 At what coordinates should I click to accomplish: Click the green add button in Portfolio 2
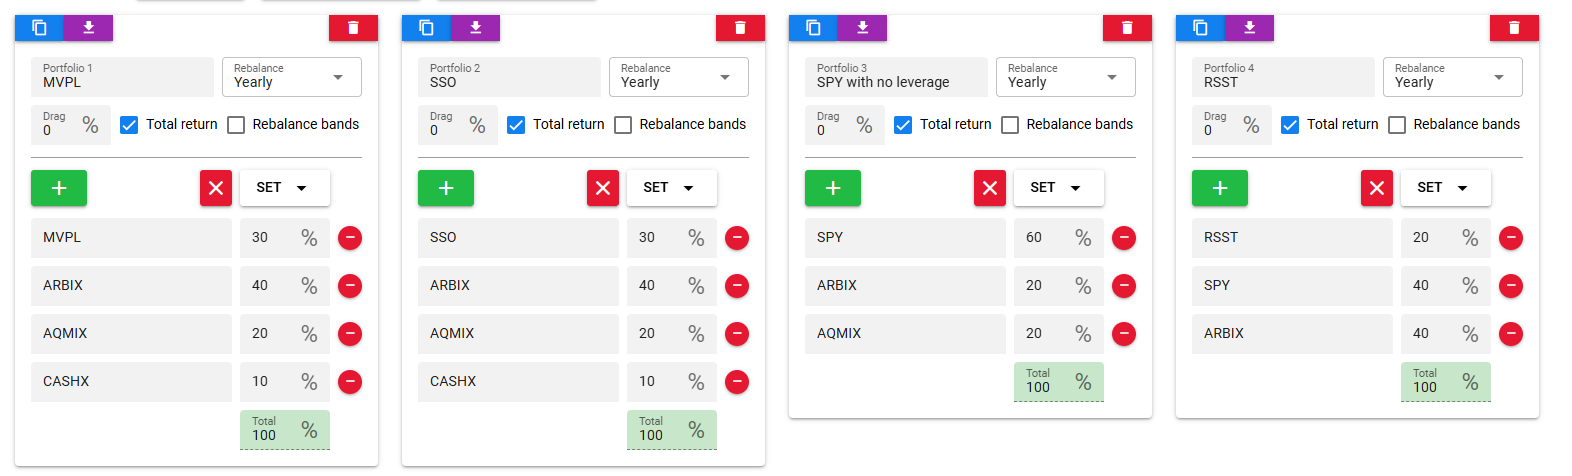point(446,188)
